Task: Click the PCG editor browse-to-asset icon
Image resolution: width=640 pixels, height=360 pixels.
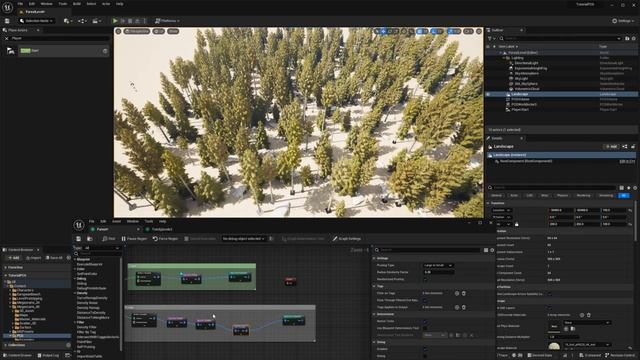Action: pos(89,239)
